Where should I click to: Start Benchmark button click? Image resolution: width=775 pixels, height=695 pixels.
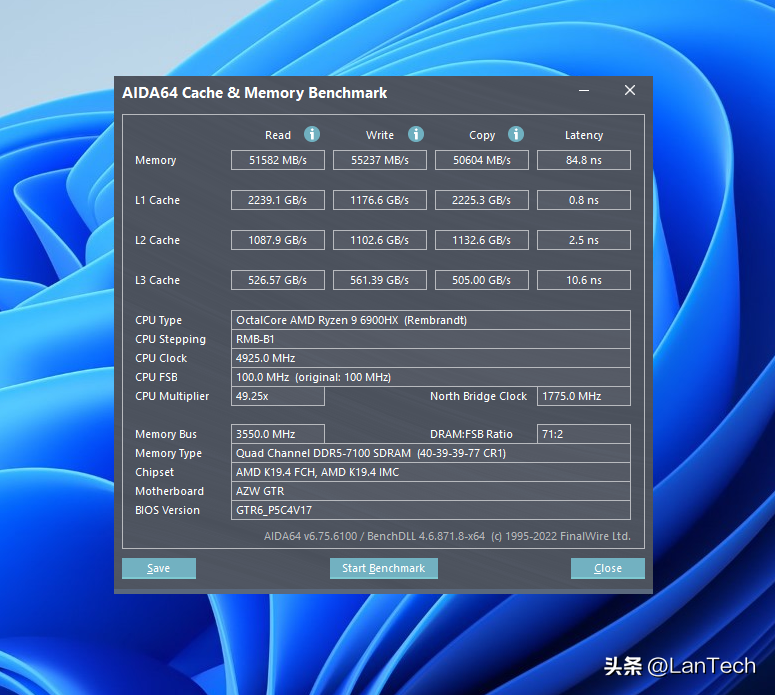pyautogui.click(x=384, y=568)
